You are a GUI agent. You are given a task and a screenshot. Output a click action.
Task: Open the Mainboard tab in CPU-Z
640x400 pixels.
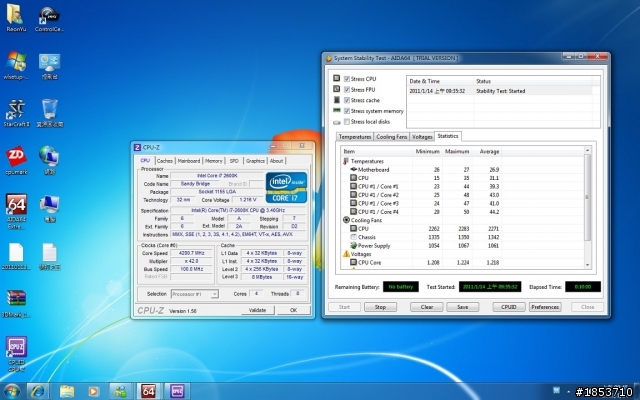pyautogui.click(x=189, y=161)
